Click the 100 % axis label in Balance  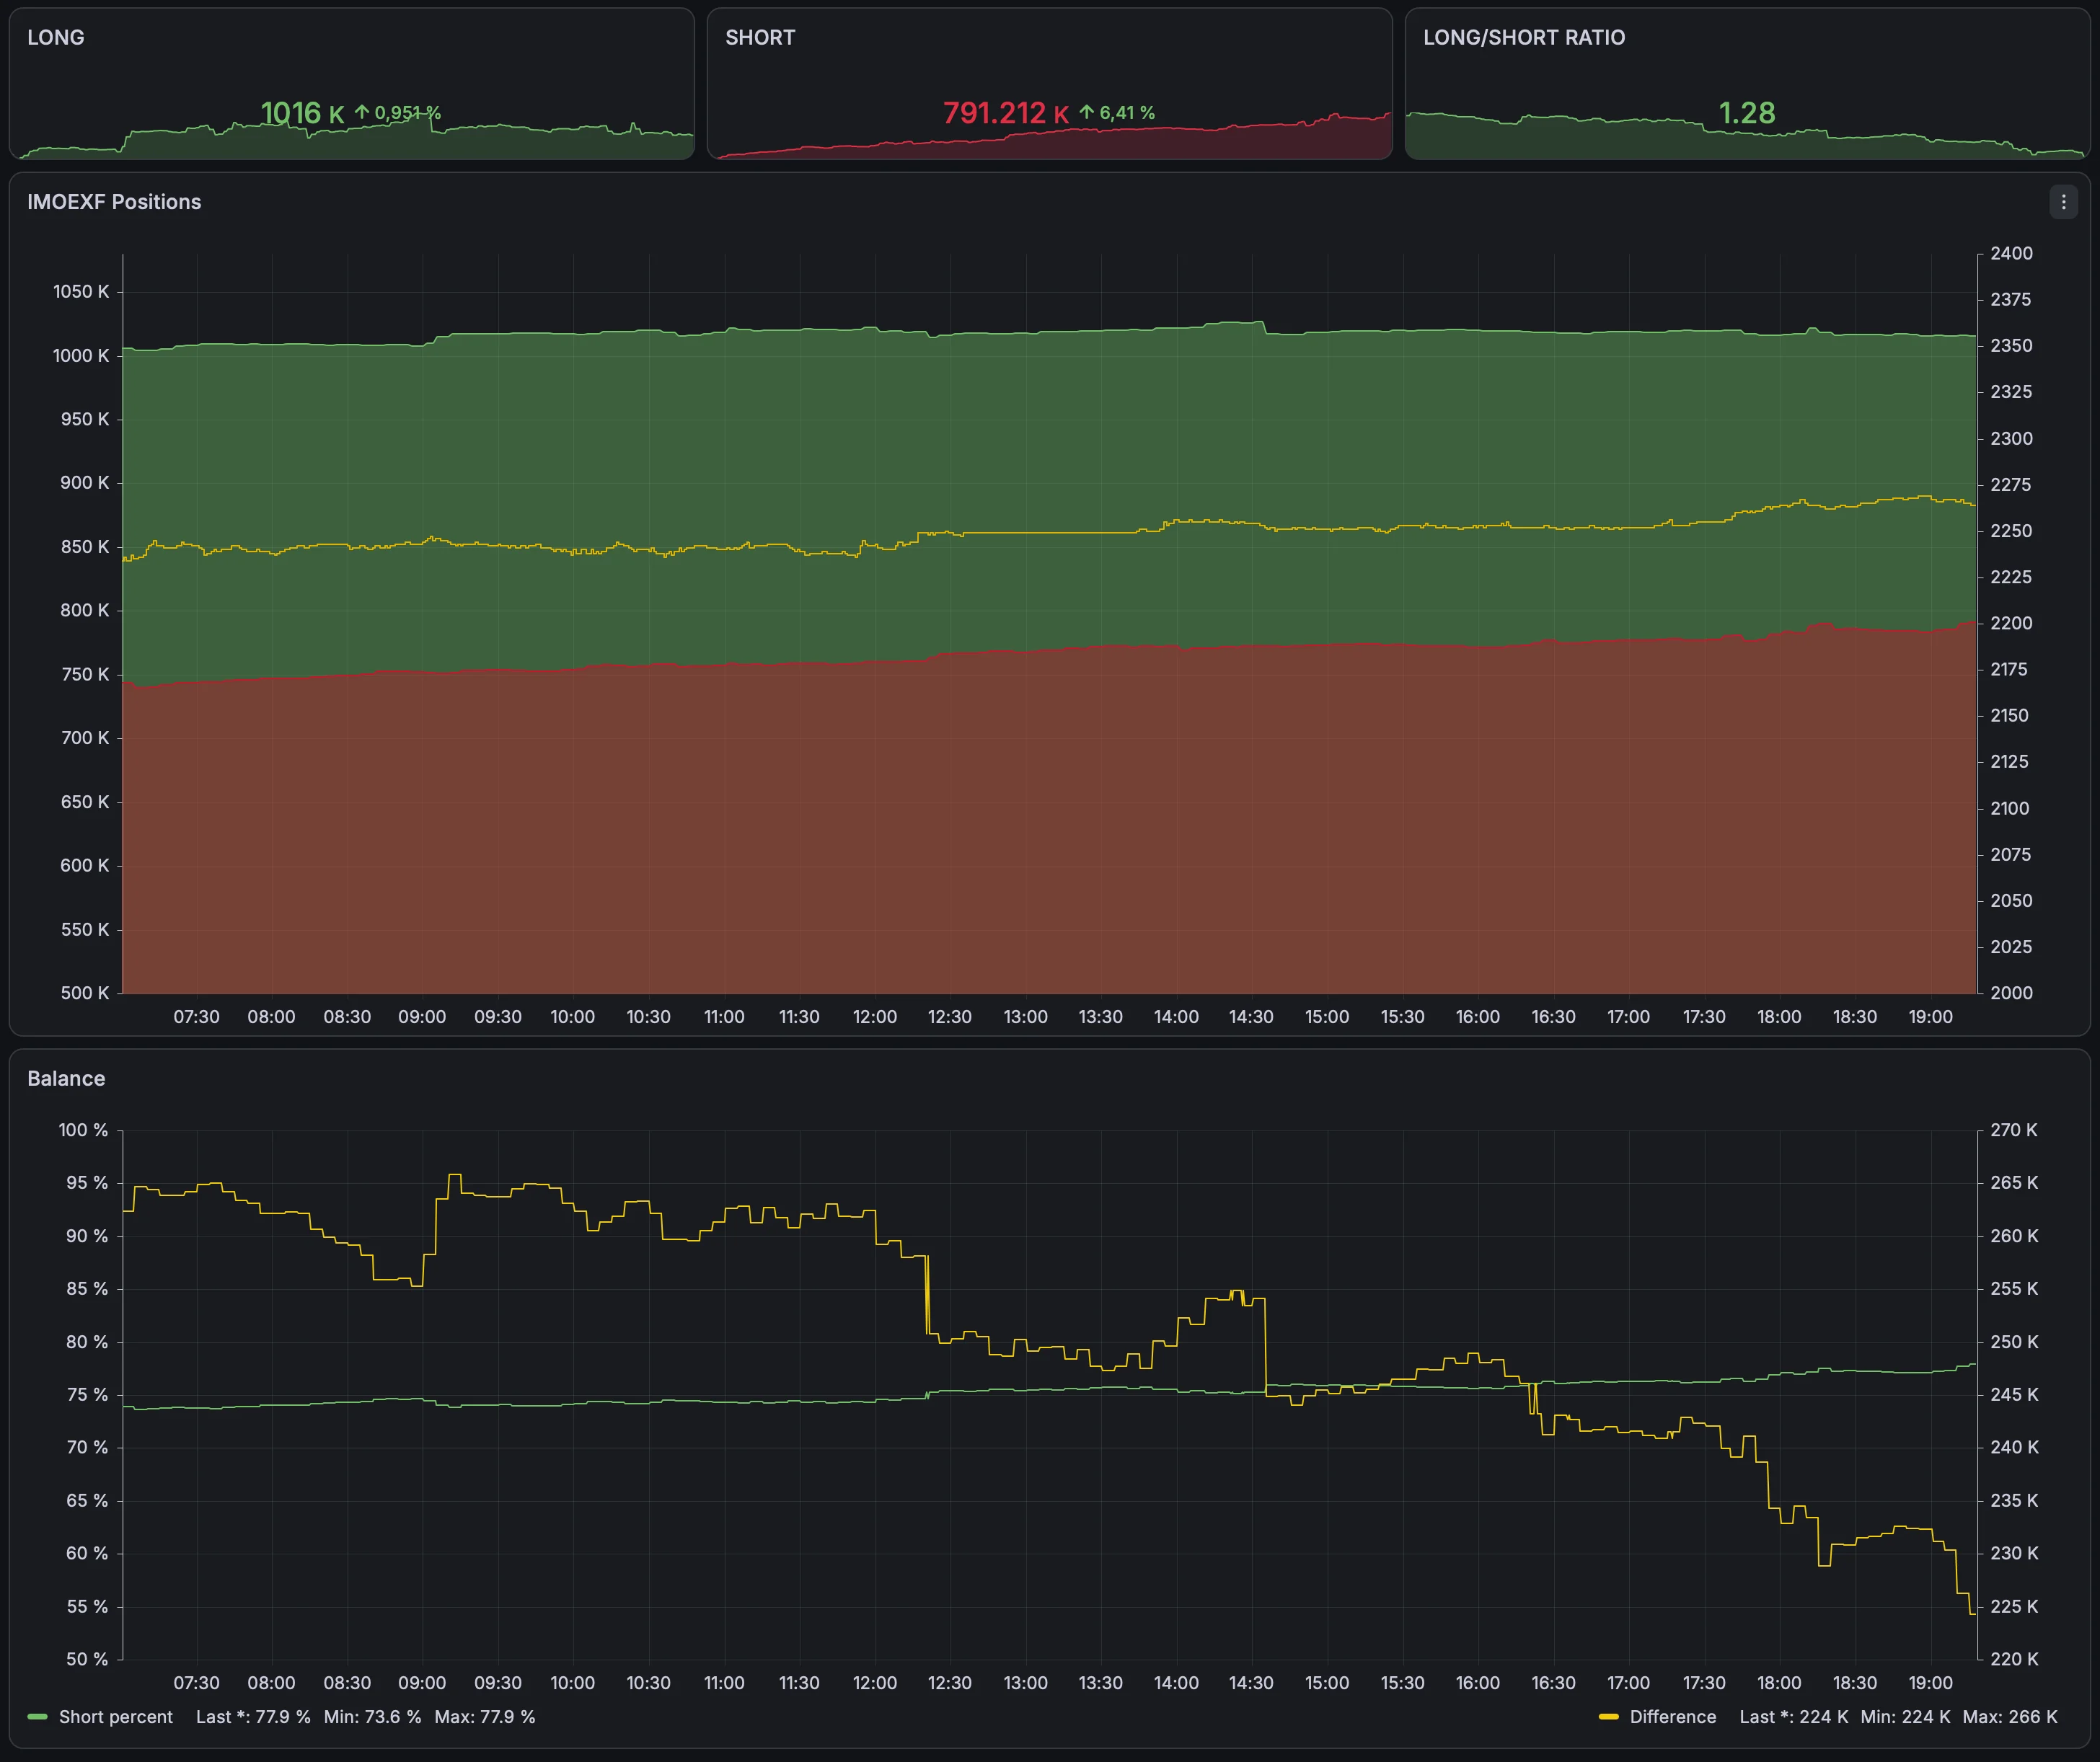[83, 1130]
